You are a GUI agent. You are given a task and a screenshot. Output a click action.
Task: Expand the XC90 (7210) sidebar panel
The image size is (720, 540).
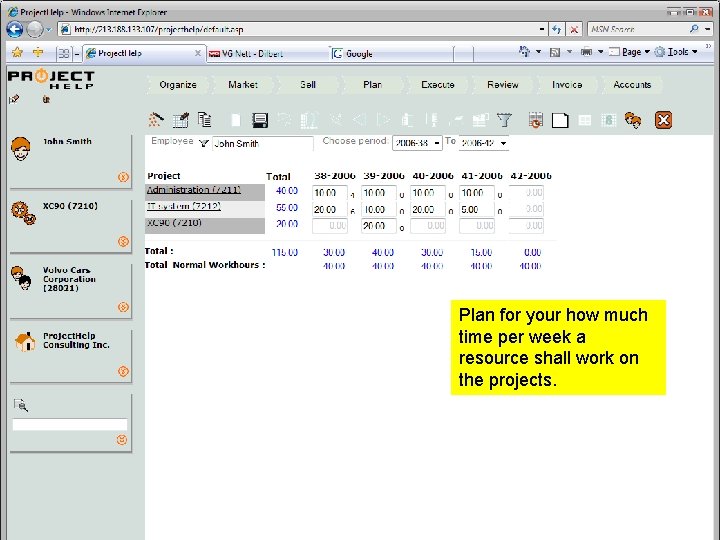click(123, 241)
